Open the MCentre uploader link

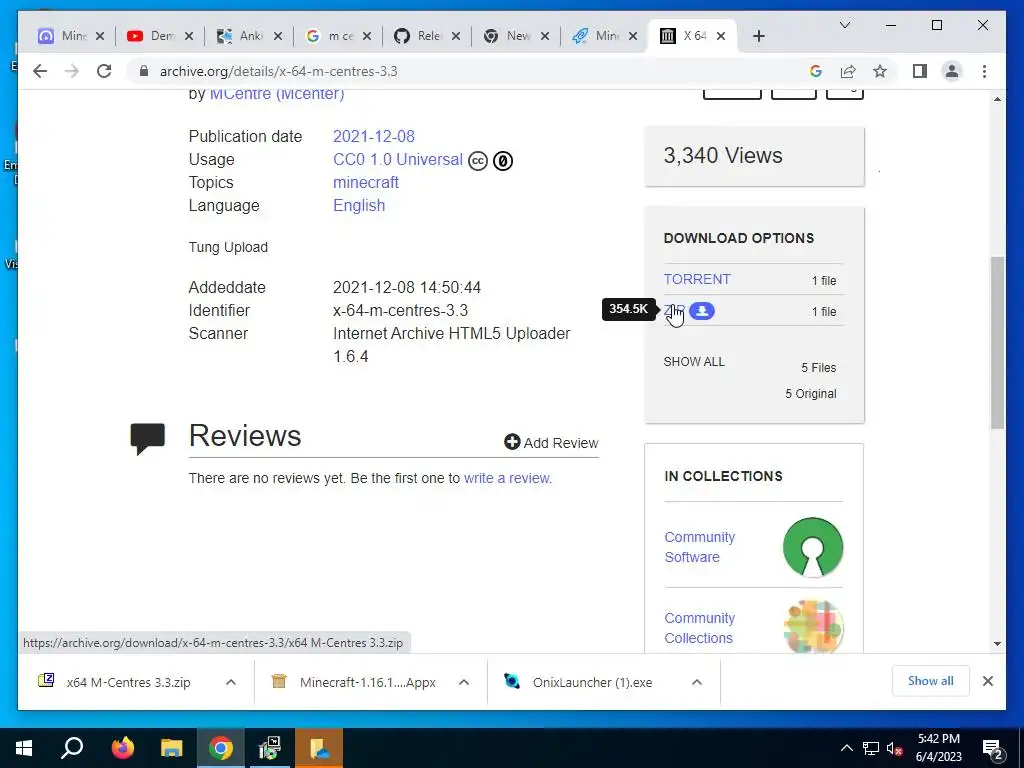coord(277,93)
